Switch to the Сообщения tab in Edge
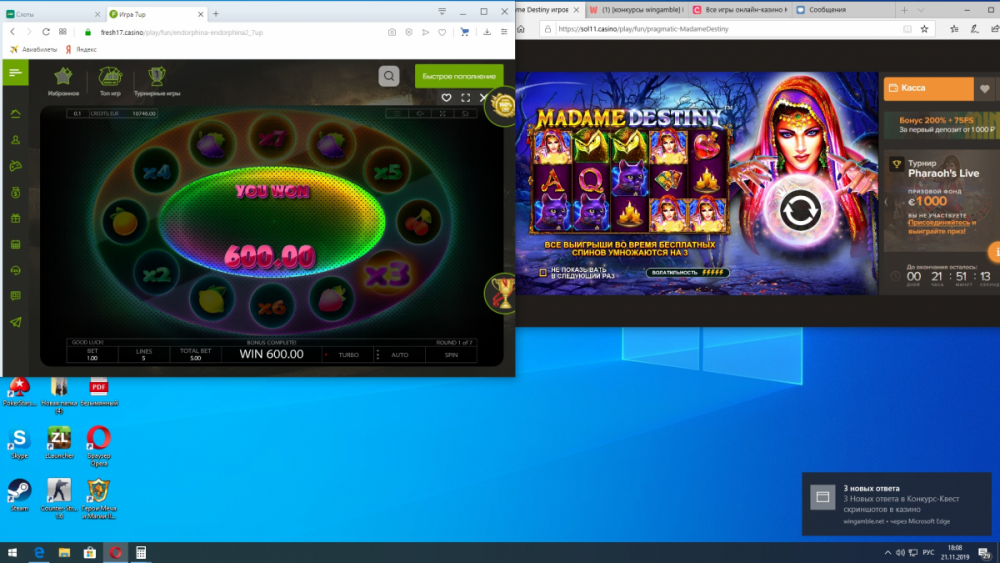The height and width of the screenshot is (563, 1000). click(x=840, y=9)
